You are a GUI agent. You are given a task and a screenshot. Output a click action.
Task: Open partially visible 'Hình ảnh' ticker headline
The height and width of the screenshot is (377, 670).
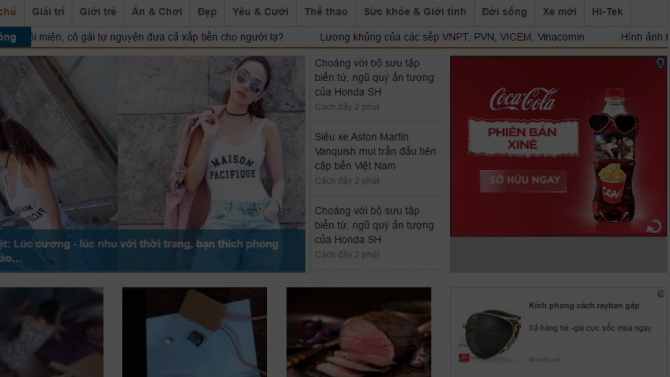point(645,37)
